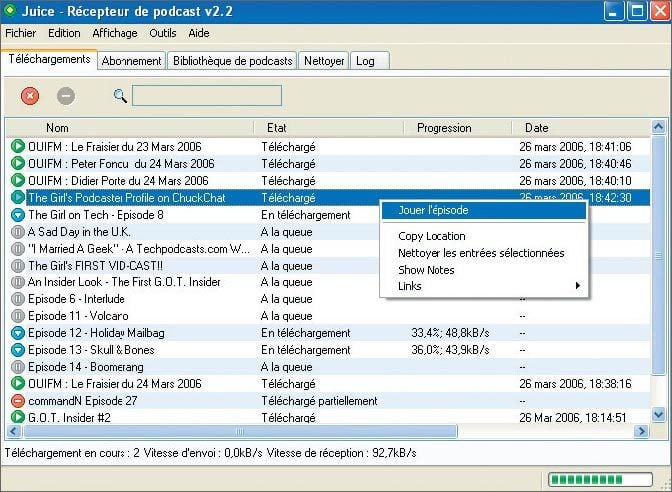
Task: Click inside the search text field
Action: pos(207,96)
